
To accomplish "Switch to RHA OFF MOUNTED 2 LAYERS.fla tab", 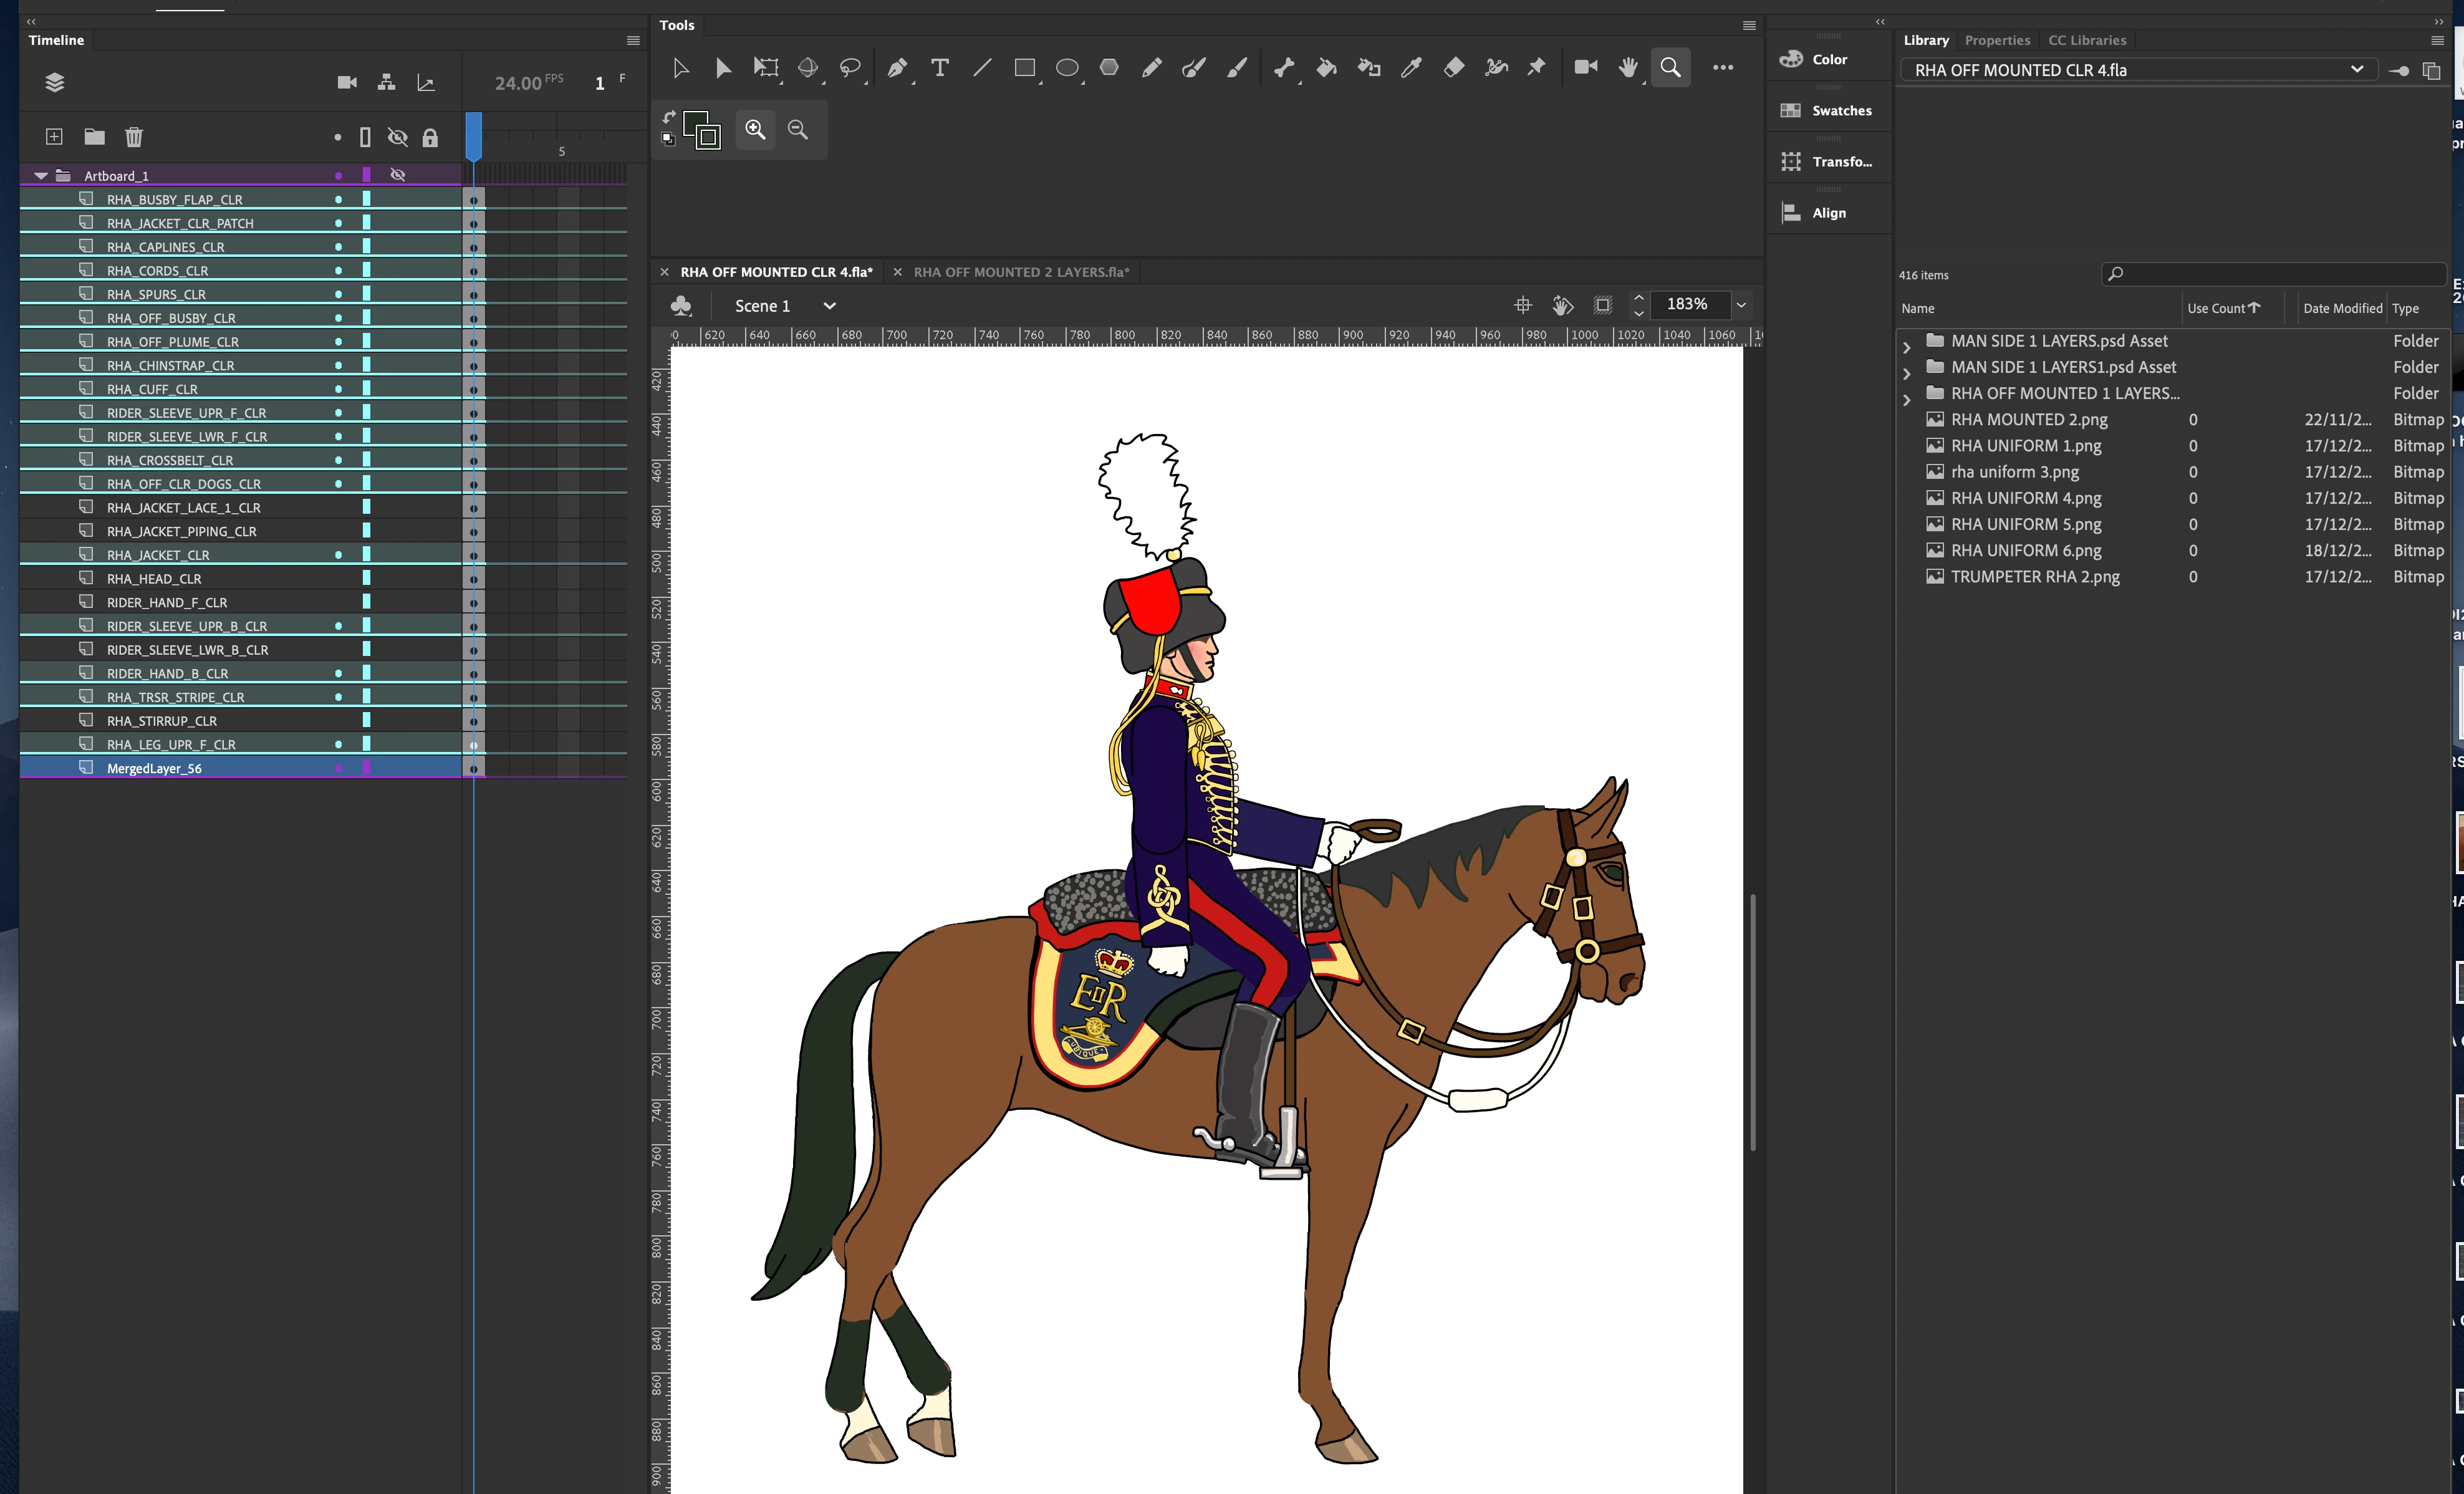I will tap(1021, 272).
